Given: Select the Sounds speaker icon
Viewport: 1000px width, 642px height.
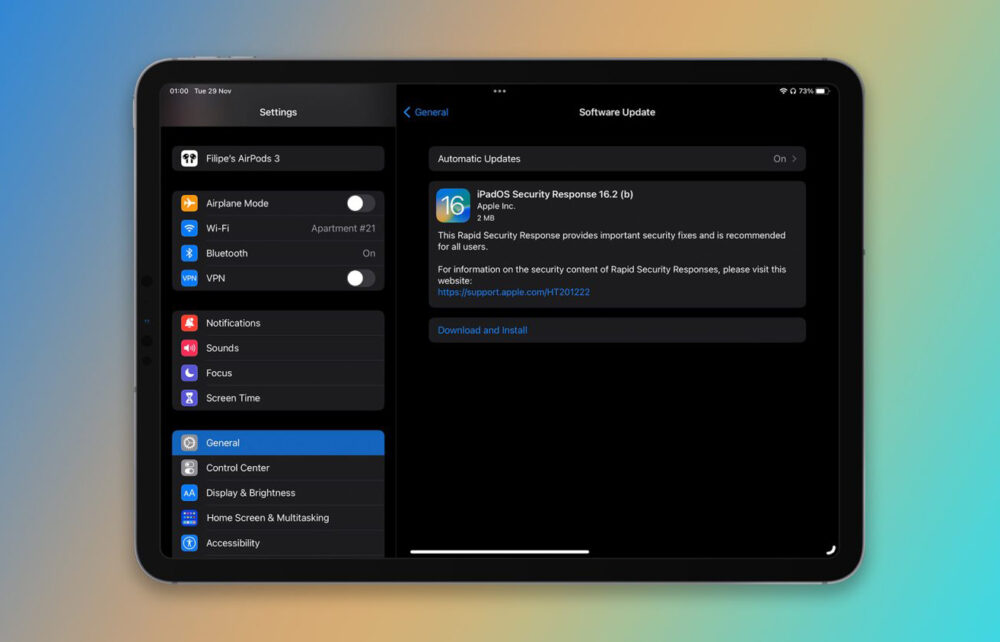Looking at the screenshot, I should pos(188,347).
